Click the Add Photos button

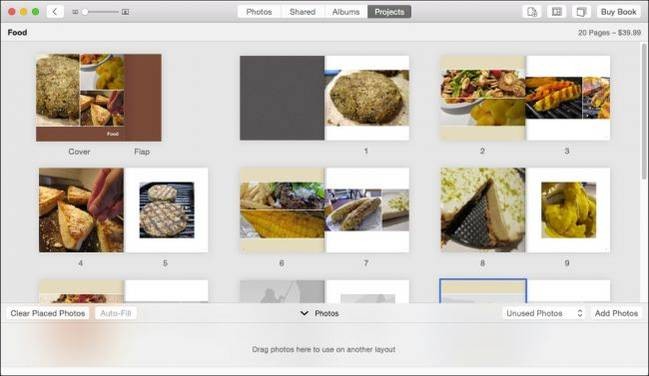pyautogui.click(x=616, y=313)
